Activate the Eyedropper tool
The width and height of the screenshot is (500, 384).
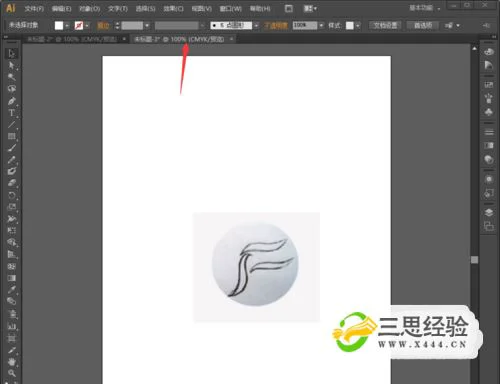11,289
